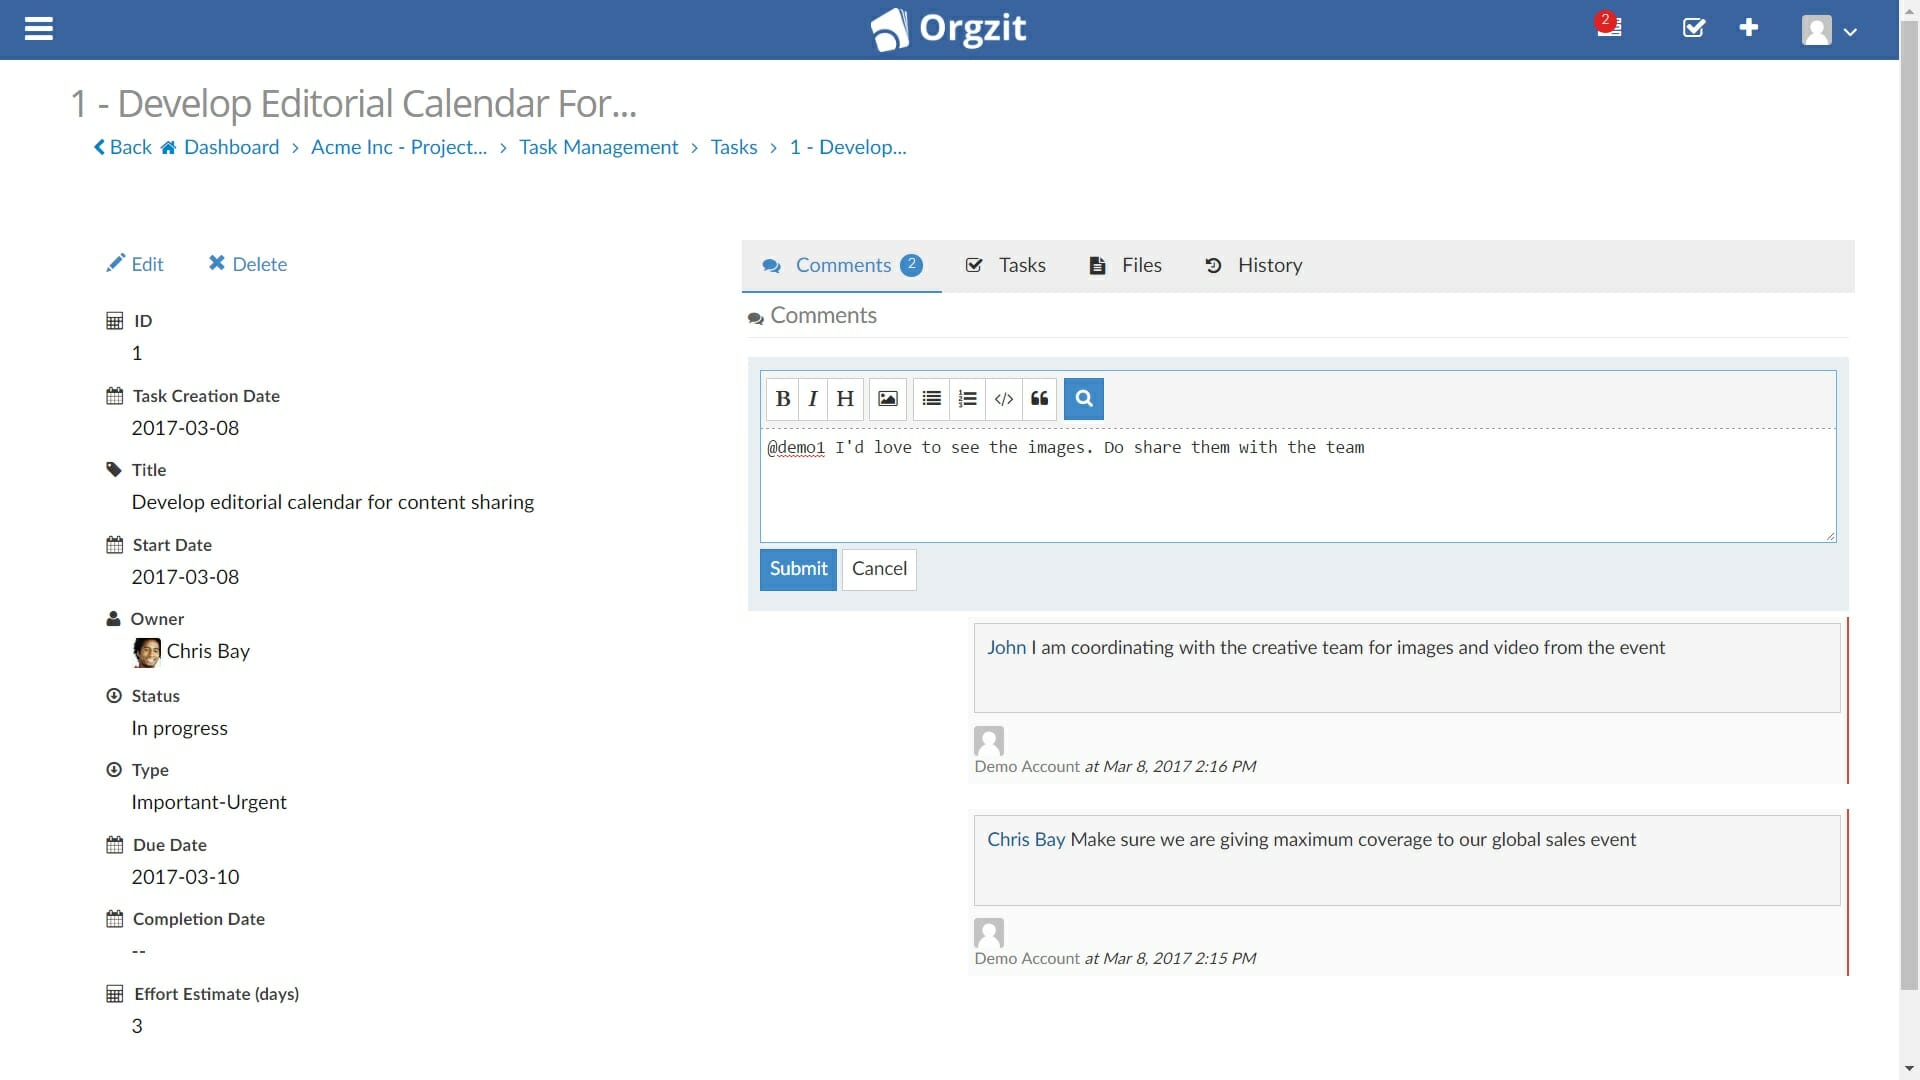This screenshot has width=1920, height=1080.
Task: Submit the typed comment
Action: point(797,569)
